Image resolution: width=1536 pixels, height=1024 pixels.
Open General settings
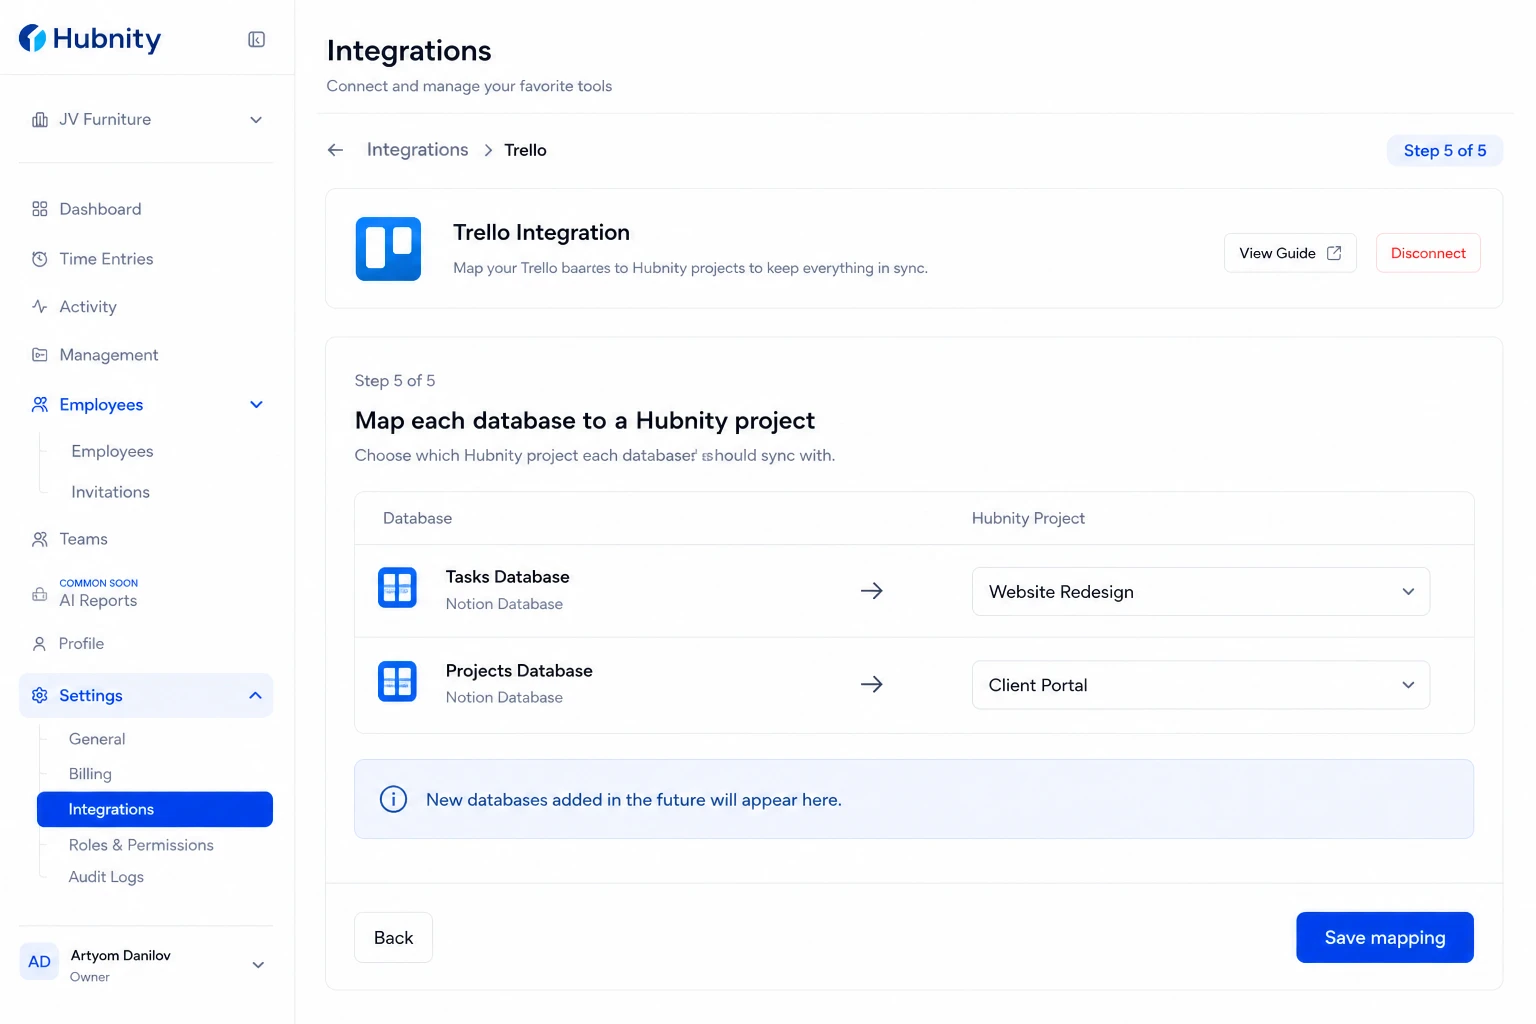pyautogui.click(x=97, y=739)
